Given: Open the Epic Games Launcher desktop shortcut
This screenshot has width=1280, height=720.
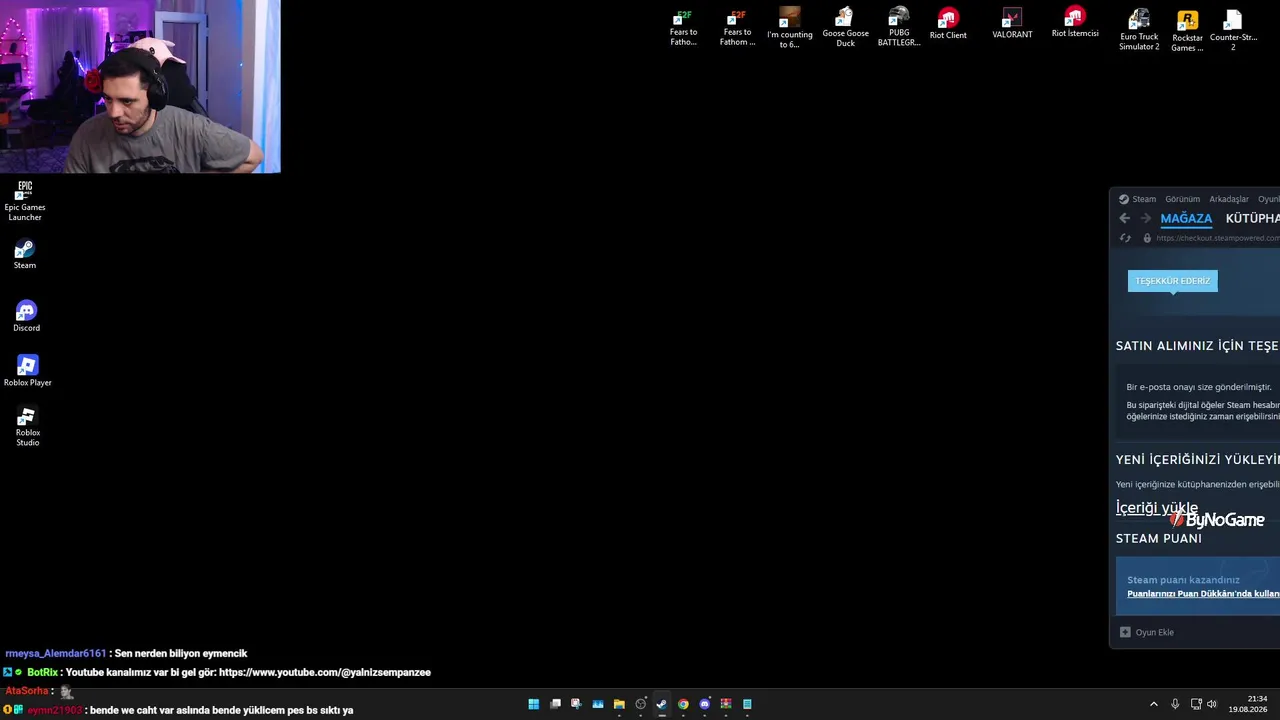Looking at the screenshot, I should 25,200.
